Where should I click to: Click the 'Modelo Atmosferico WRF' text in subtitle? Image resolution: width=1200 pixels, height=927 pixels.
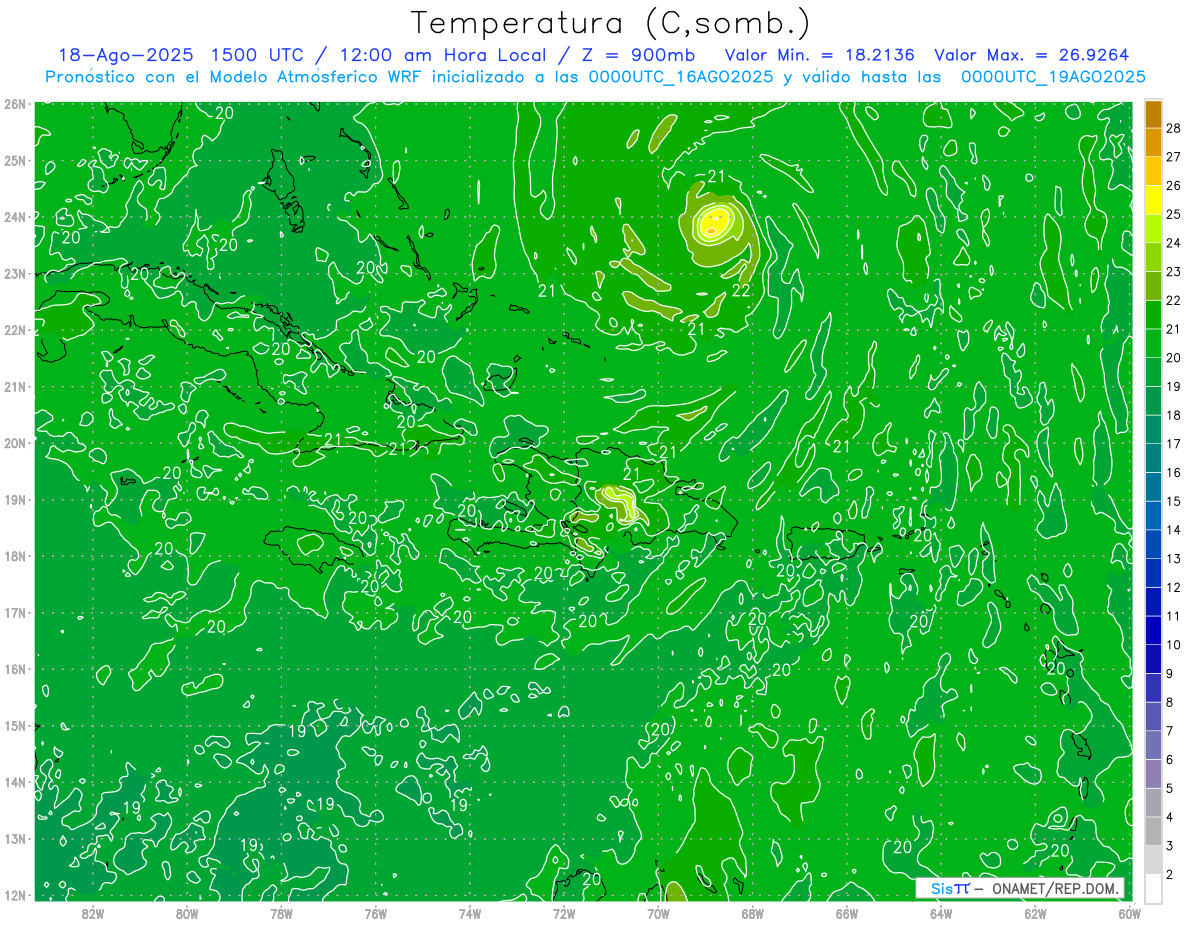(316, 77)
